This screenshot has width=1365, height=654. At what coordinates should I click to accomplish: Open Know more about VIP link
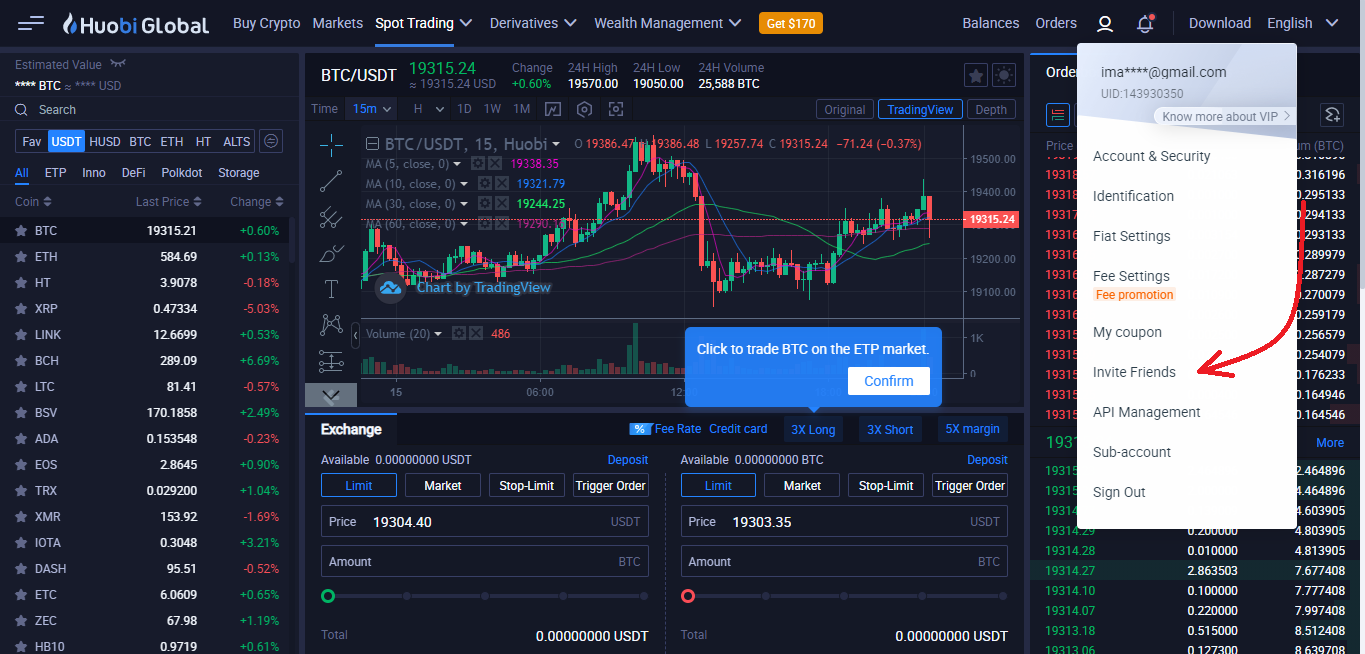[1226, 116]
